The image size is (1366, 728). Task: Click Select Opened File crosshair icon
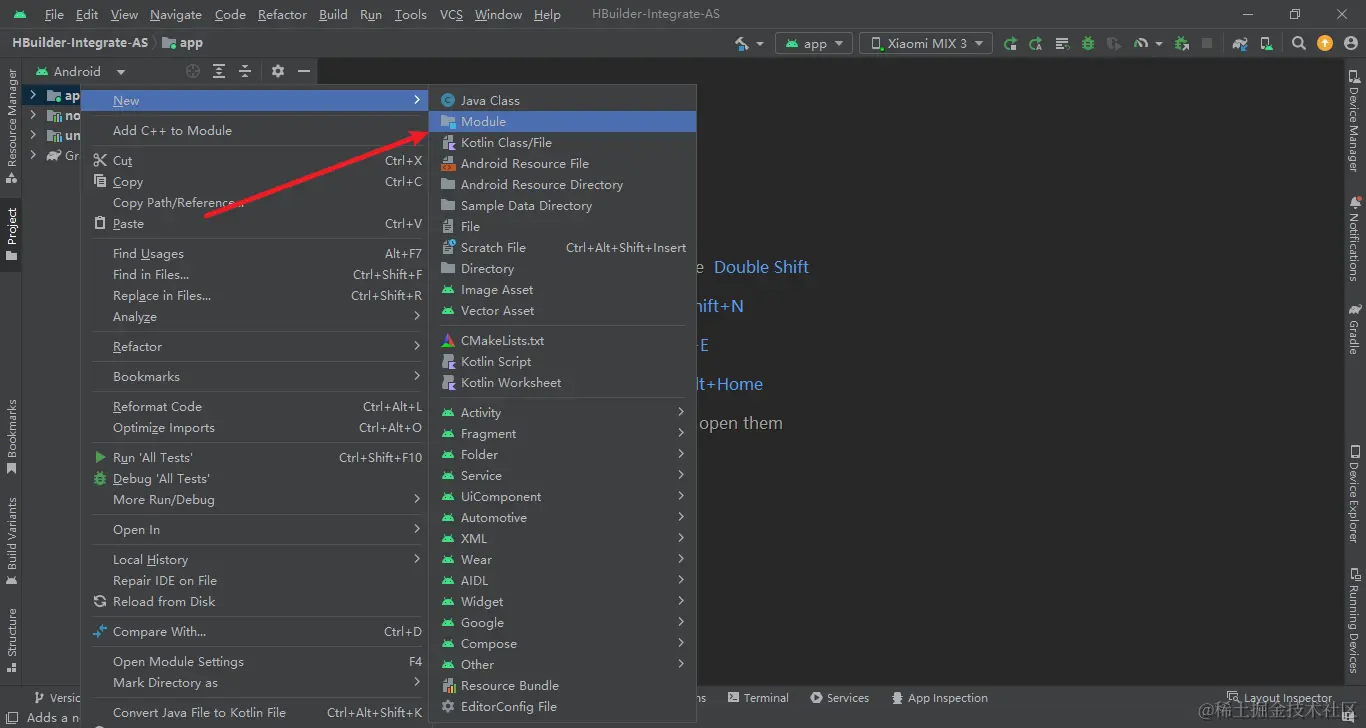[x=193, y=71]
